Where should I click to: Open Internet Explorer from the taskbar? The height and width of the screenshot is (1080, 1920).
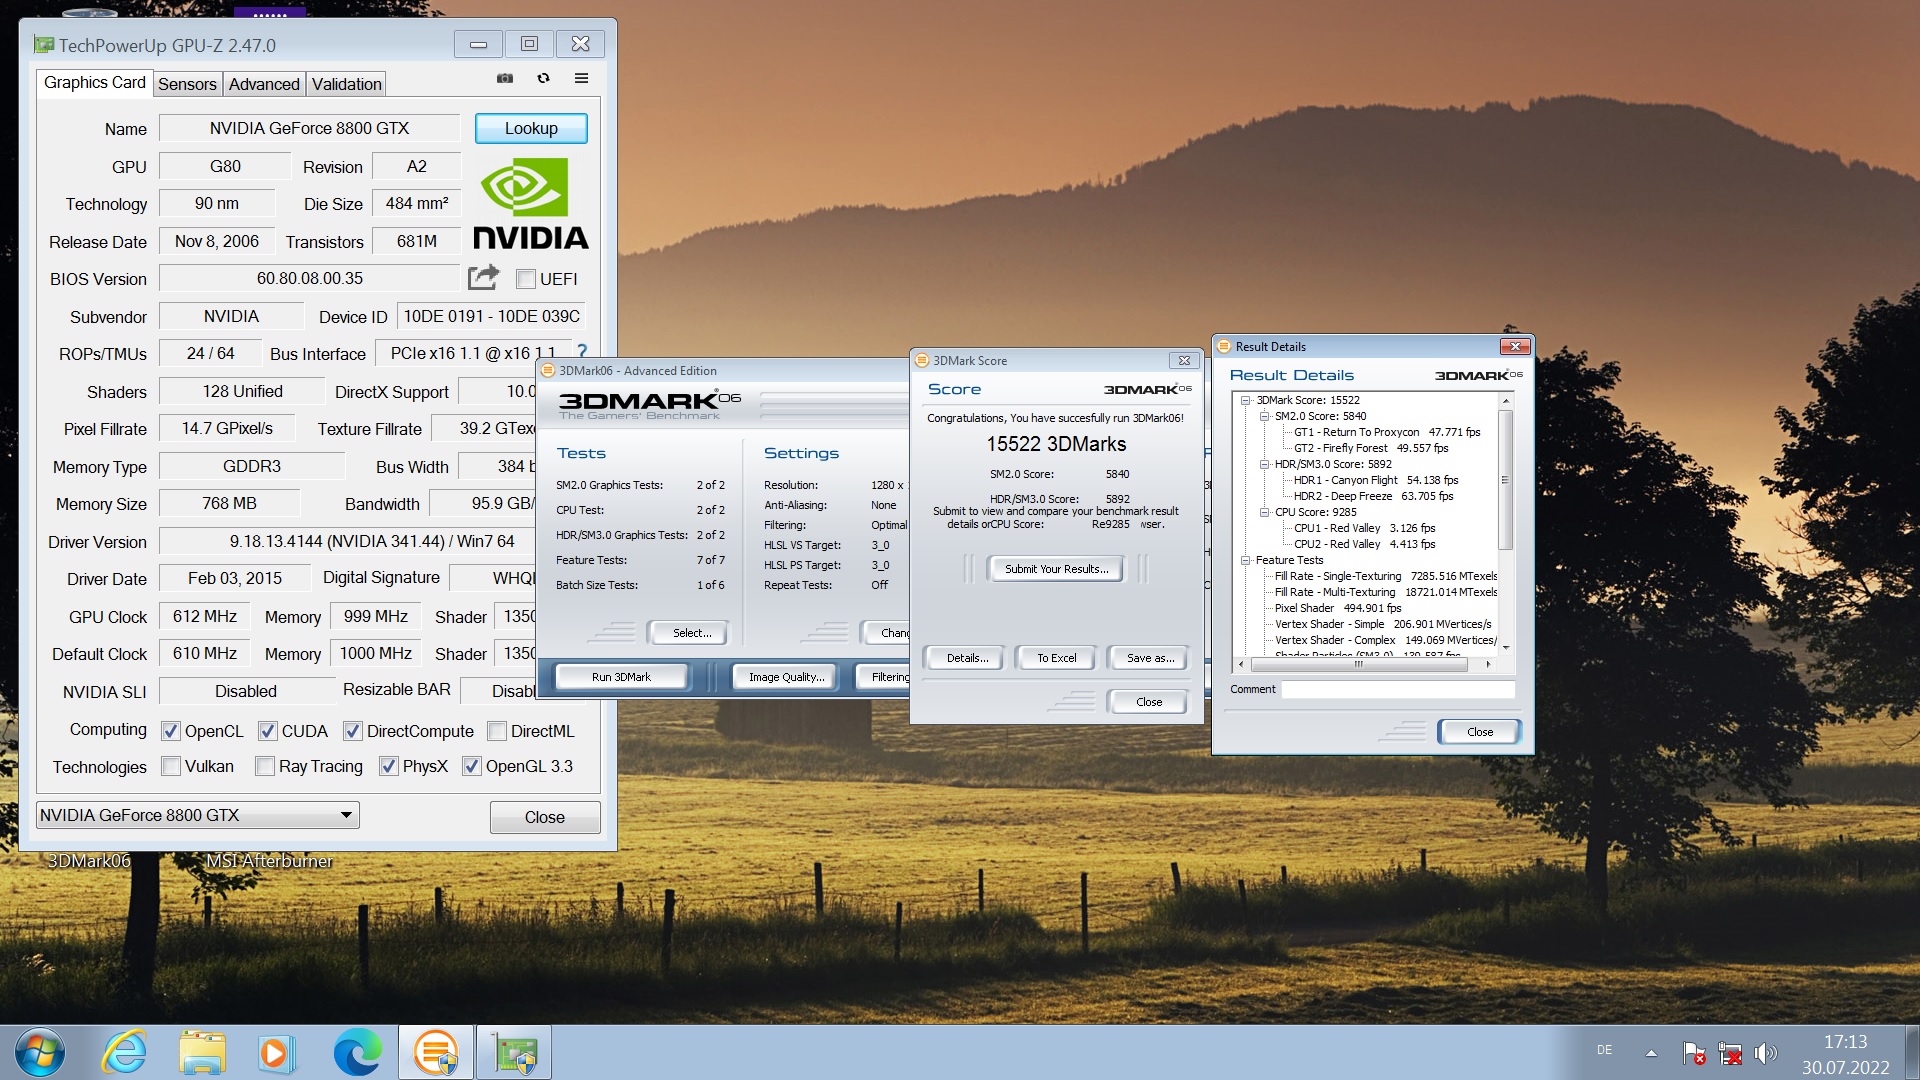[x=125, y=1053]
